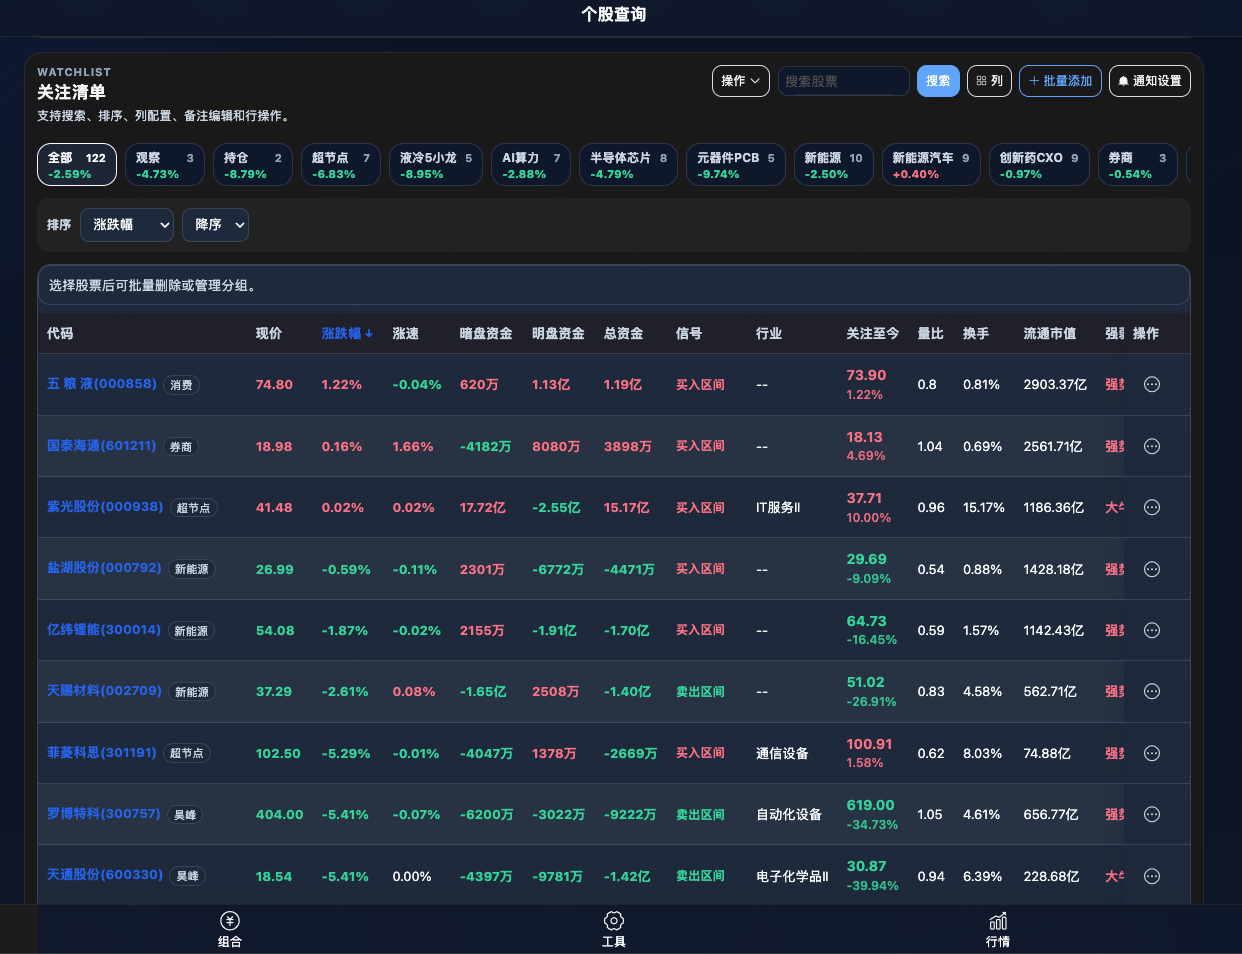Click the 暗盘资金 column header
1242x954 pixels.
tap(486, 334)
